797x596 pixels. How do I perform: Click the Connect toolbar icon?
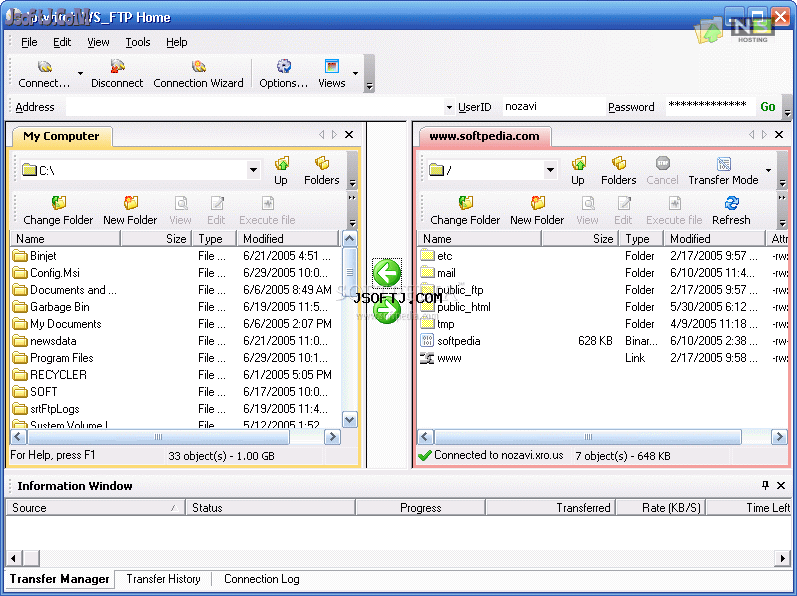[45, 67]
